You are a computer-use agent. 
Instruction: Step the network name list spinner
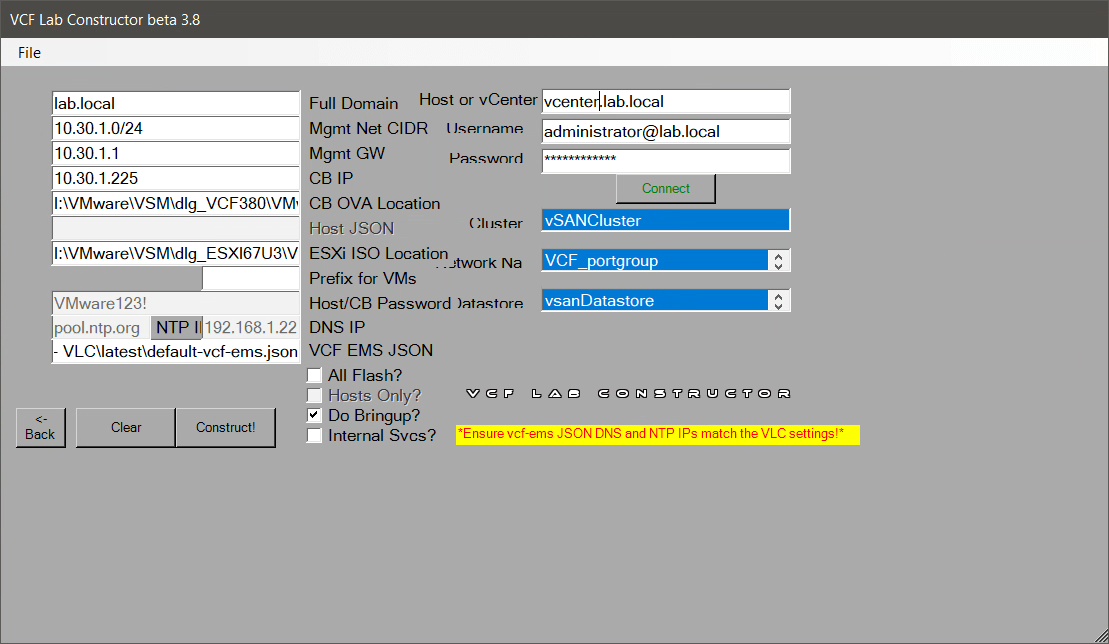tap(779, 261)
